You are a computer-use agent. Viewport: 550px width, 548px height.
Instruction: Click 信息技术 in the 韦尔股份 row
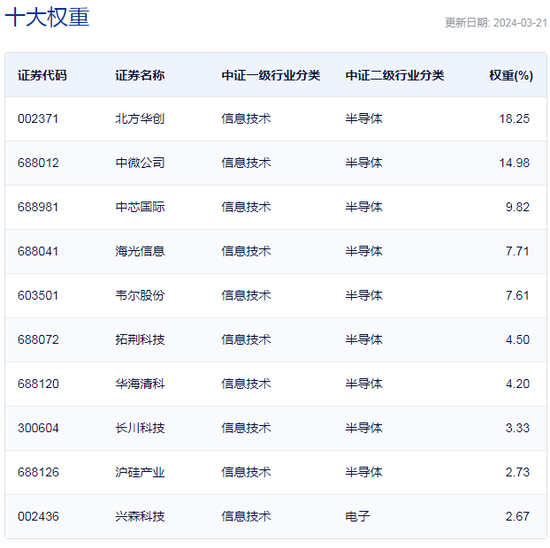pos(246,295)
